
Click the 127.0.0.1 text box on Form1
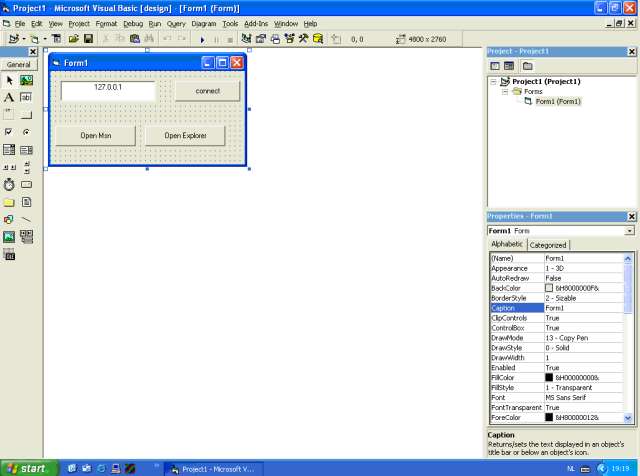click(108, 91)
